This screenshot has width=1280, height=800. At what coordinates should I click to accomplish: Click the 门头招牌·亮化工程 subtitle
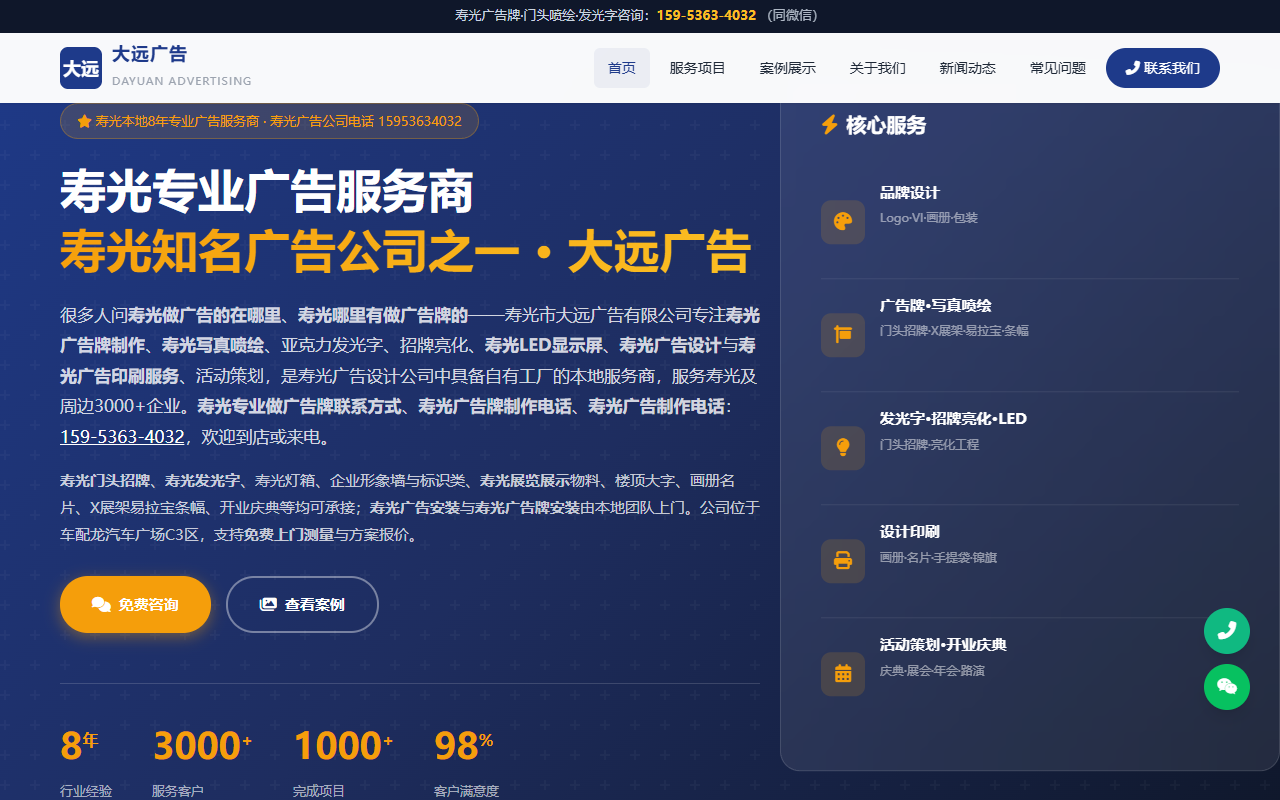pyautogui.click(x=929, y=444)
